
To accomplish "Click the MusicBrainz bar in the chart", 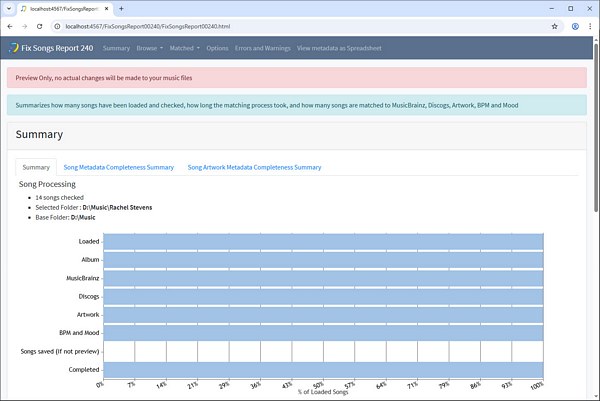I will (x=322, y=277).
